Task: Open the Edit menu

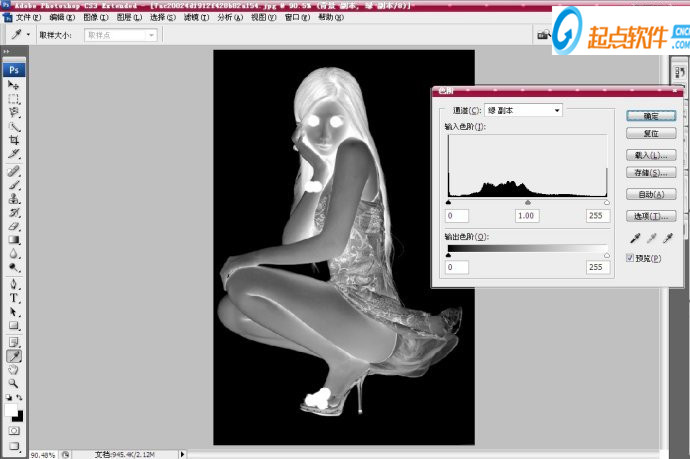Action: [x=62, y=17]
